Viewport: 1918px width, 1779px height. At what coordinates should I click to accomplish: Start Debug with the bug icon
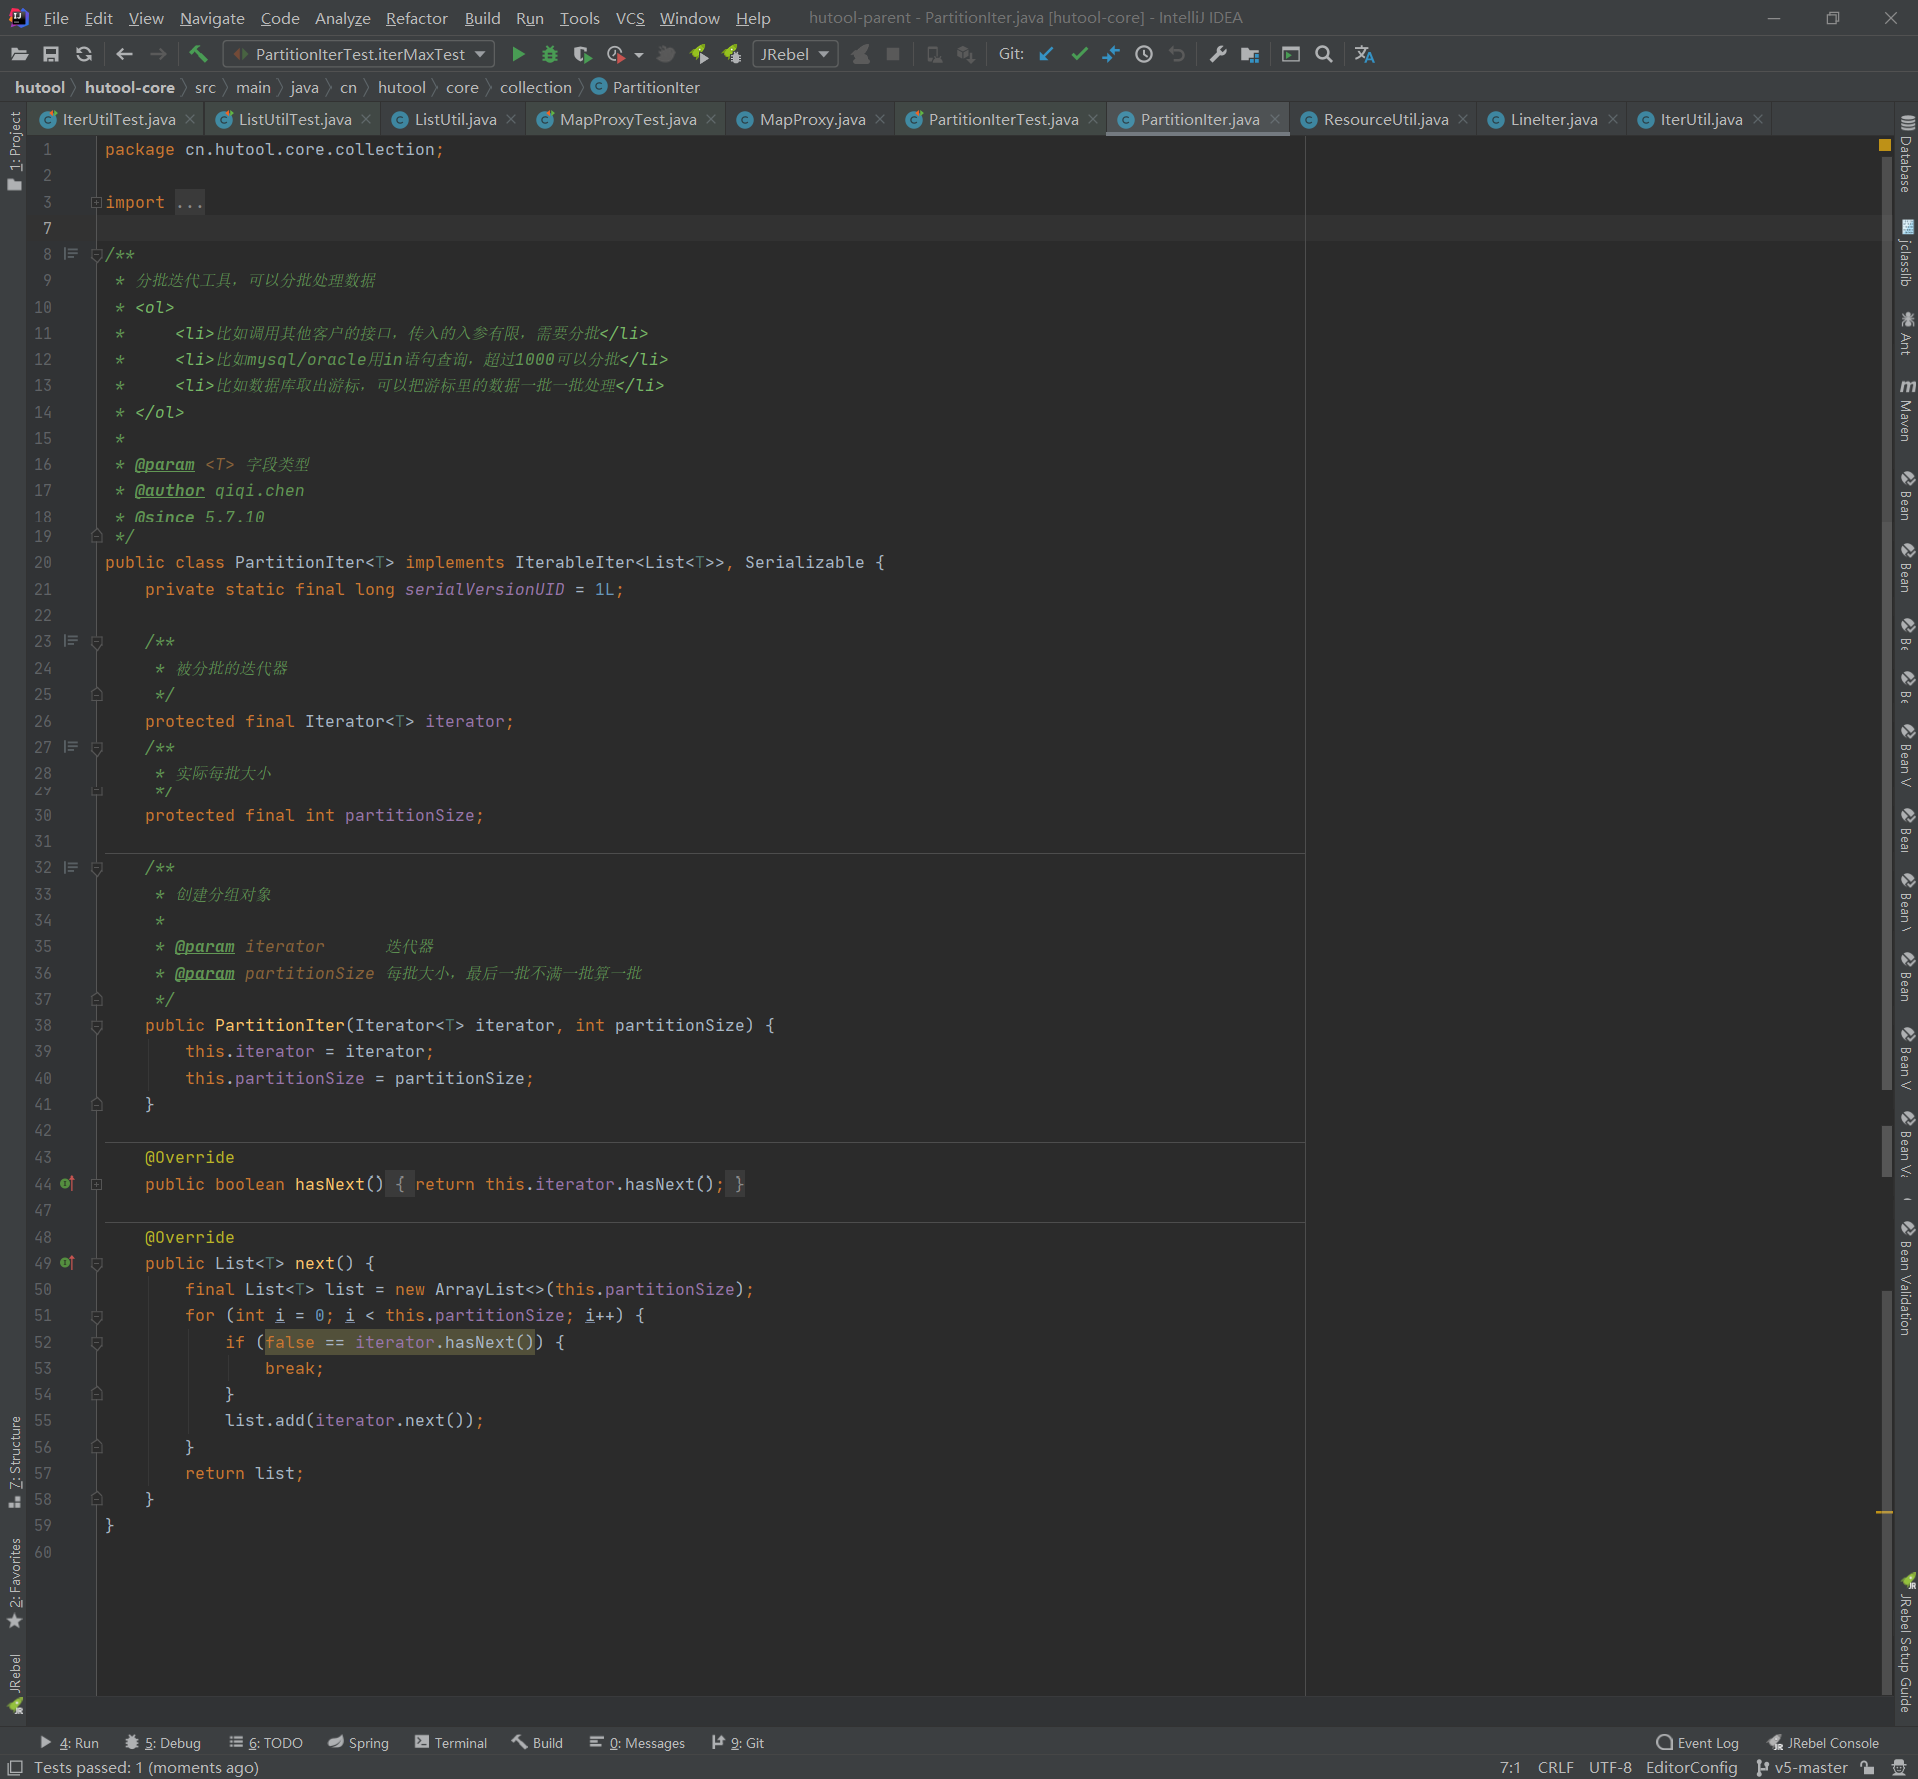[x=550, y=54]
